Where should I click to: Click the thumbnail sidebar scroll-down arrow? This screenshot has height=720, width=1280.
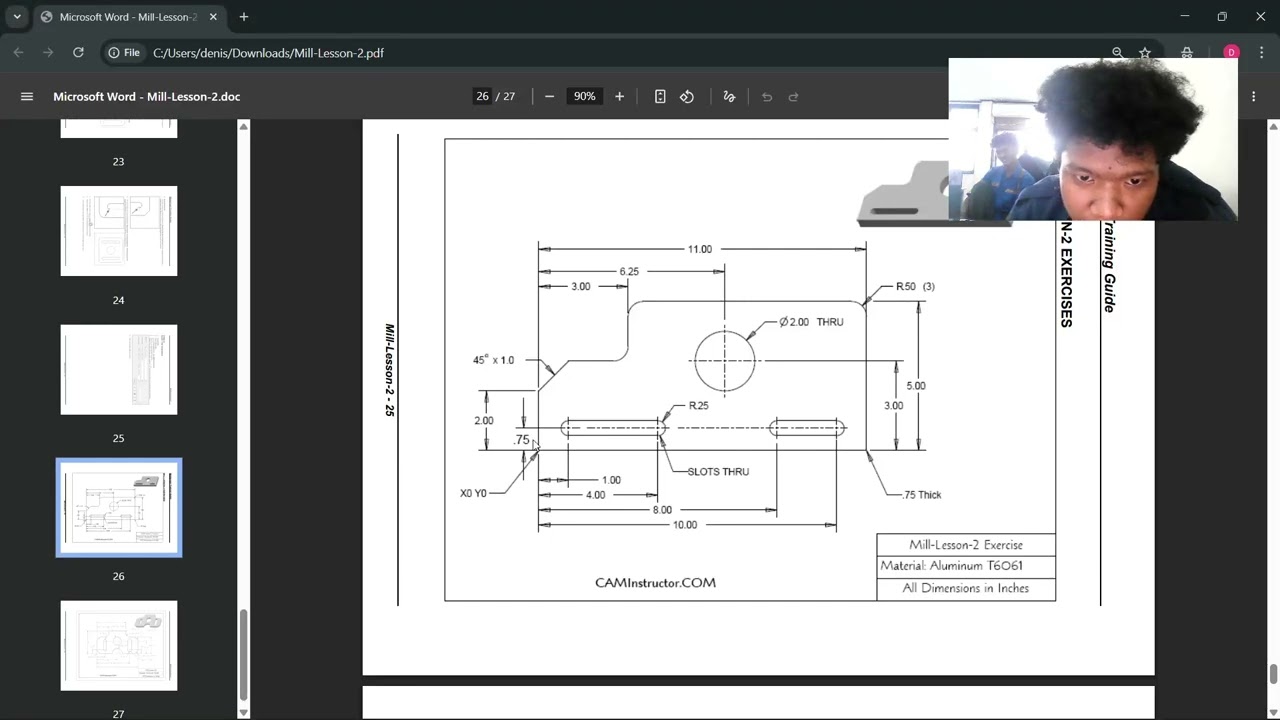243,712
